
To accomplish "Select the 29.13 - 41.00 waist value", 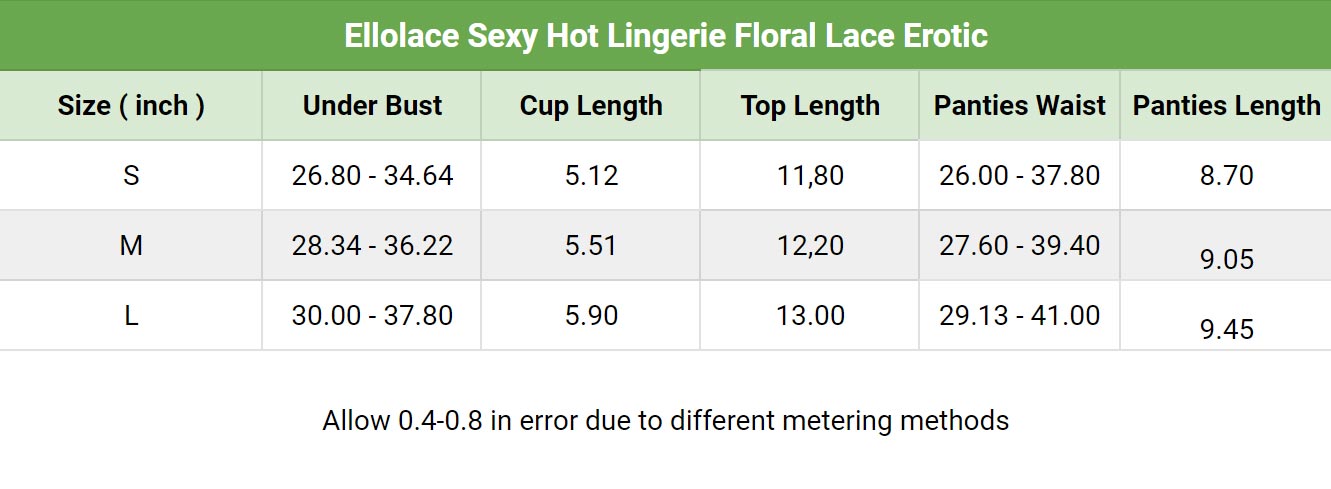I will point(1020,316).
